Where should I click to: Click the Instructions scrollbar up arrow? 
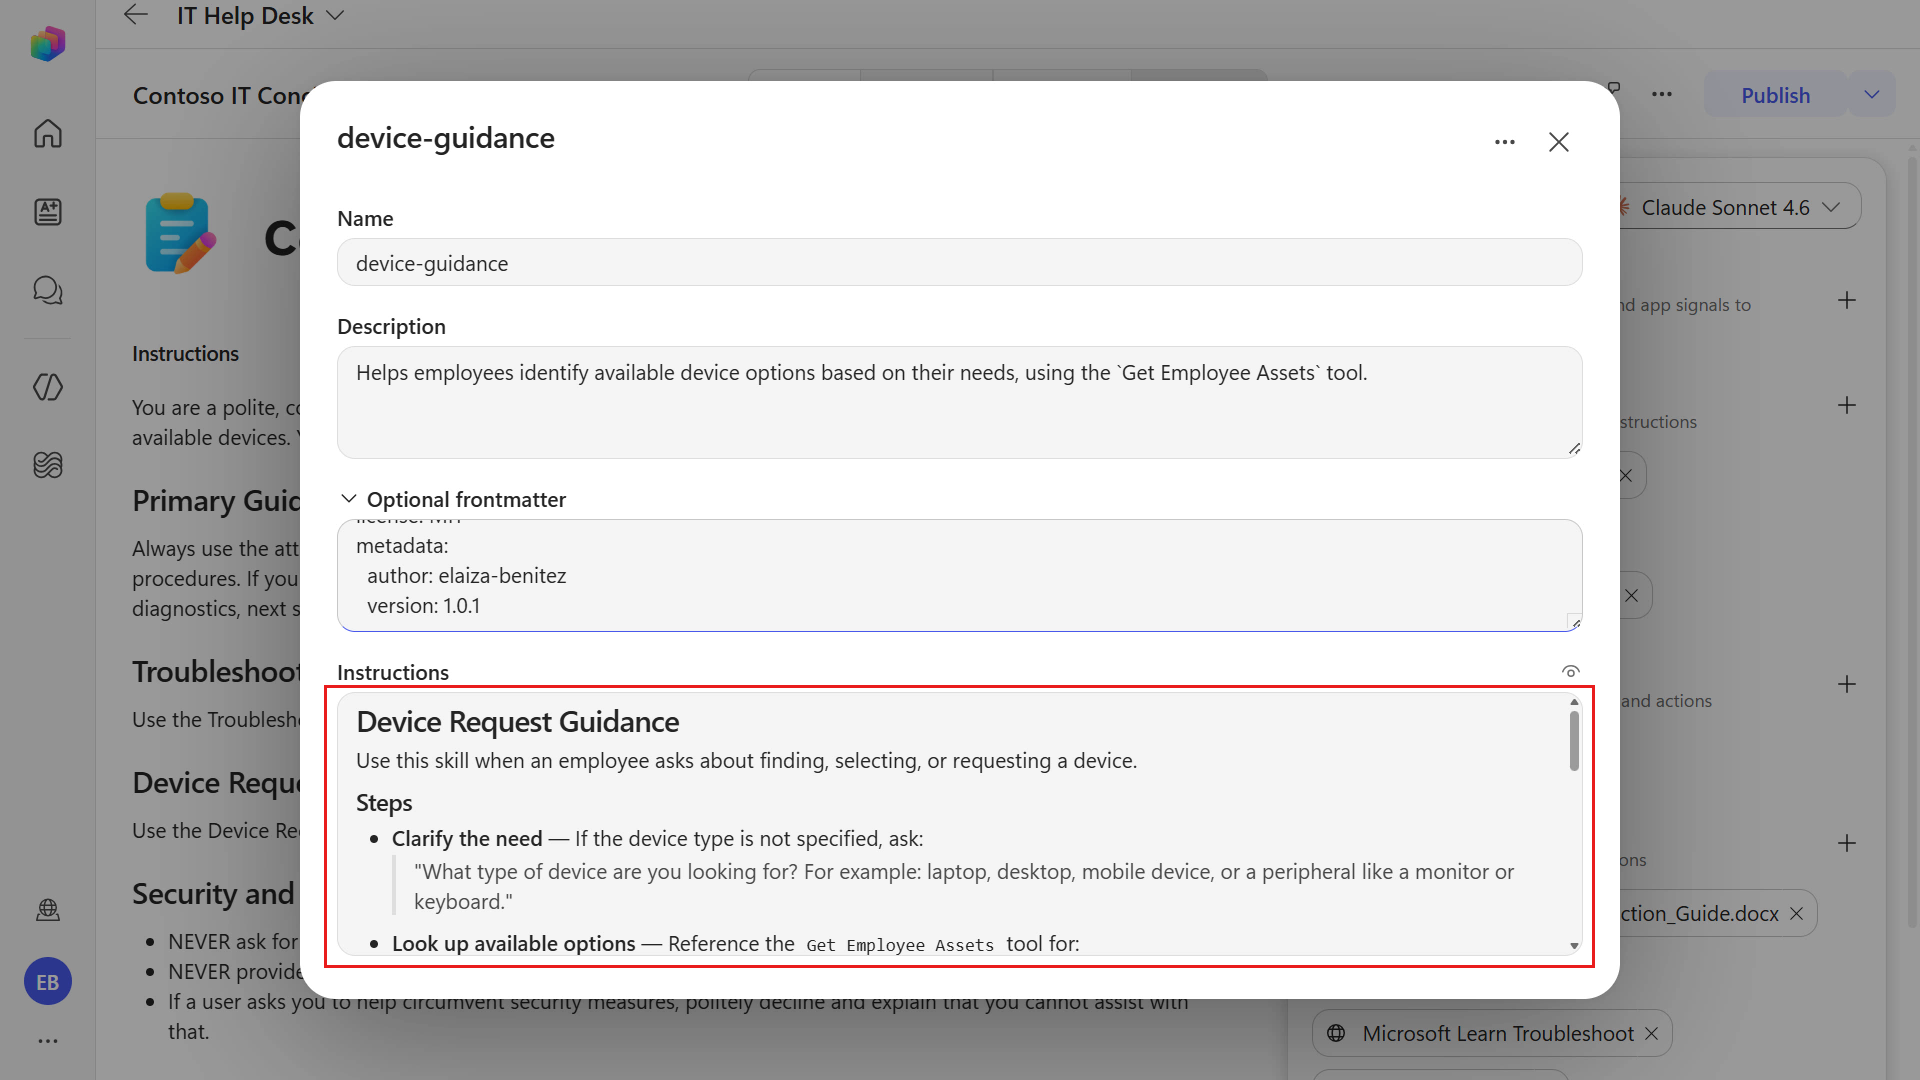point(1574,702)
